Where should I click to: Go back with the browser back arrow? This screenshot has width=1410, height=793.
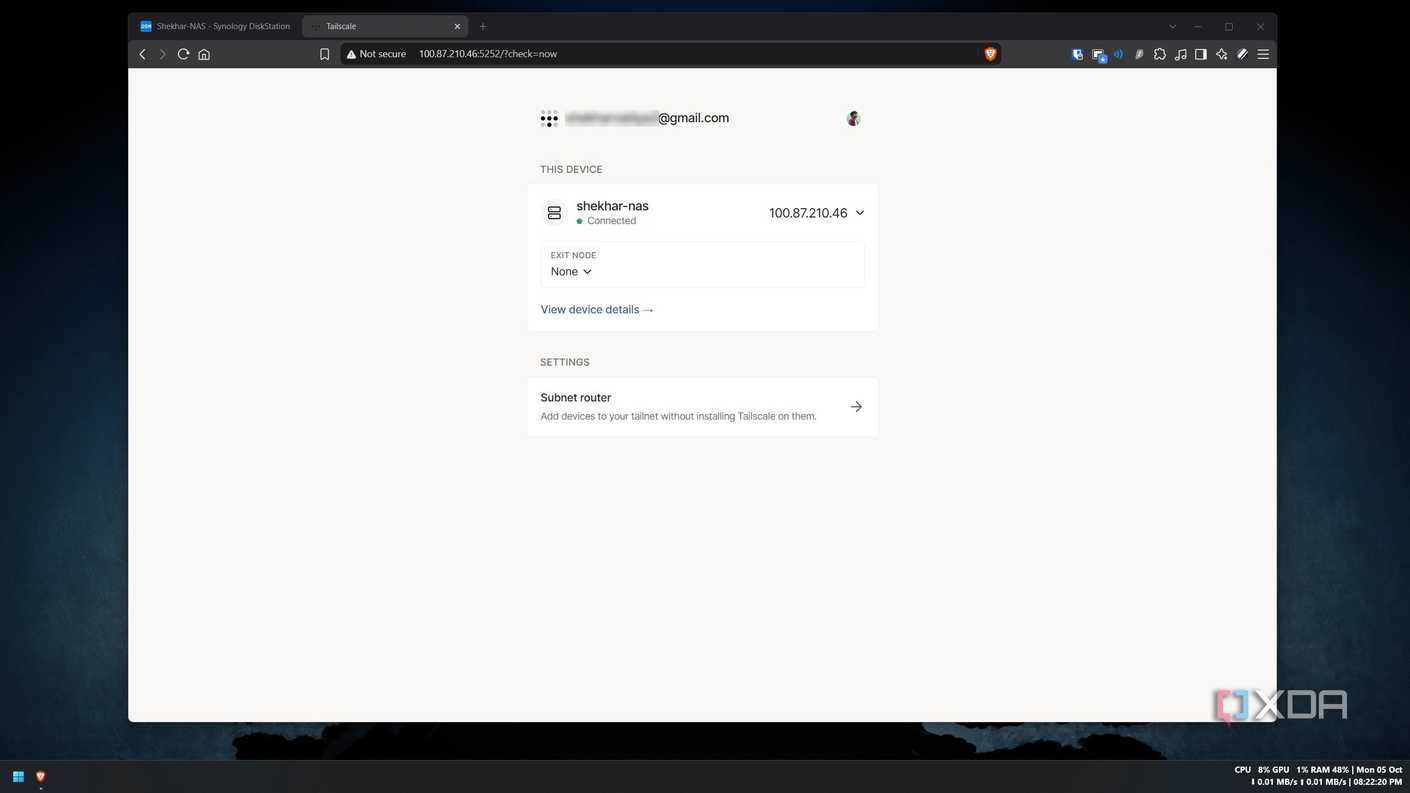(142, 54)
